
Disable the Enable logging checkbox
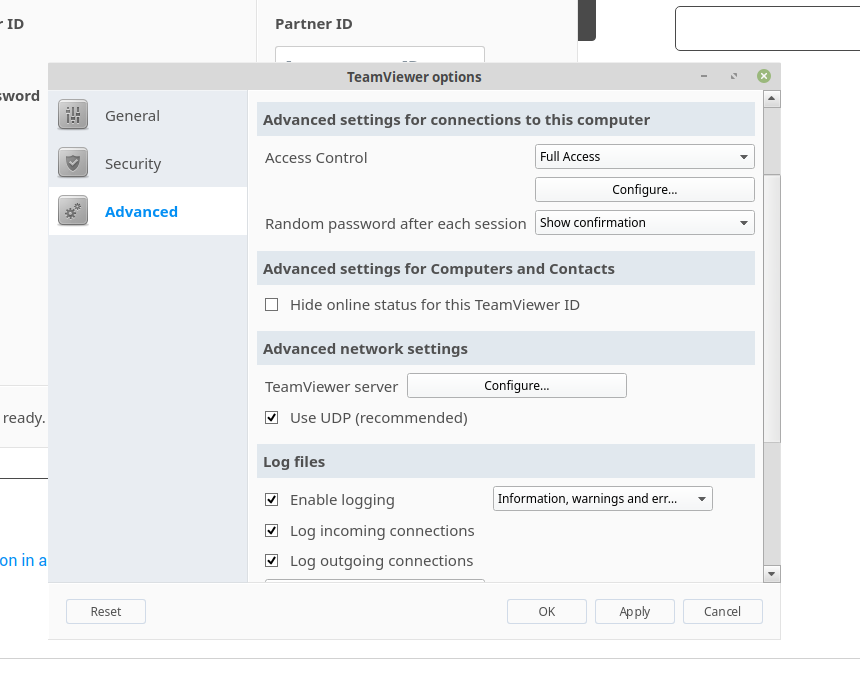272,500
